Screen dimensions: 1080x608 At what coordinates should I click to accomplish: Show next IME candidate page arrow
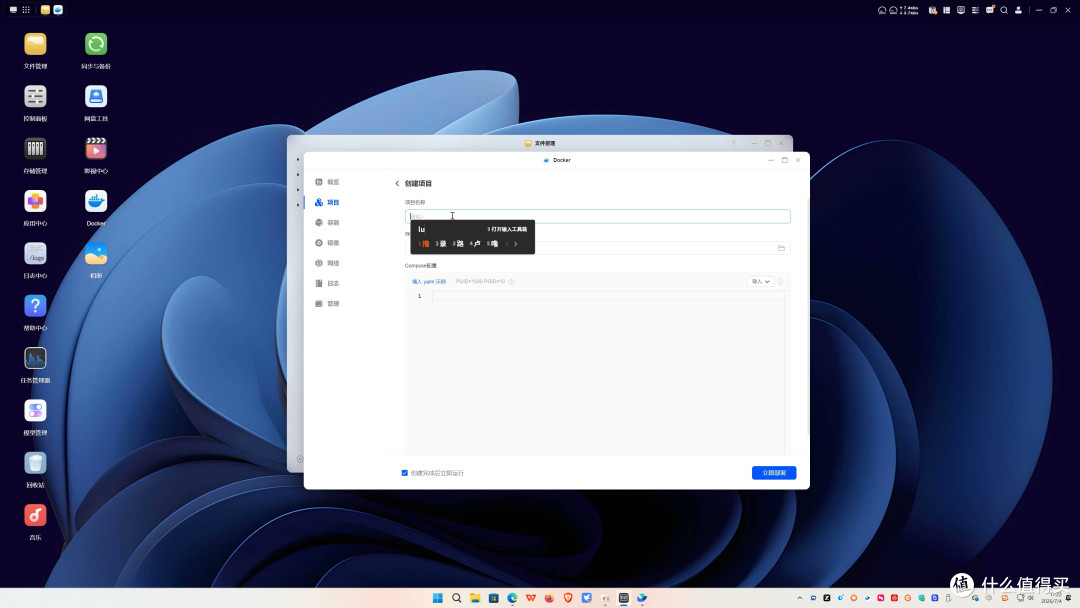point(515,244)
